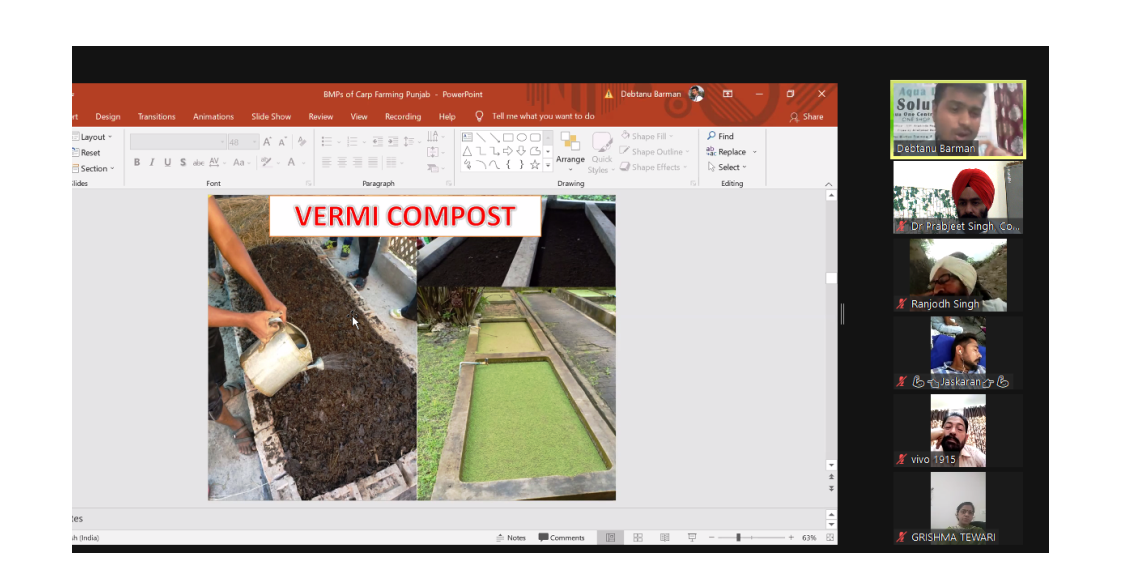The height and width of the screenshot is (581, 1122).
Task: Select the 5-Point Star shape
Action: pos(535,165)
